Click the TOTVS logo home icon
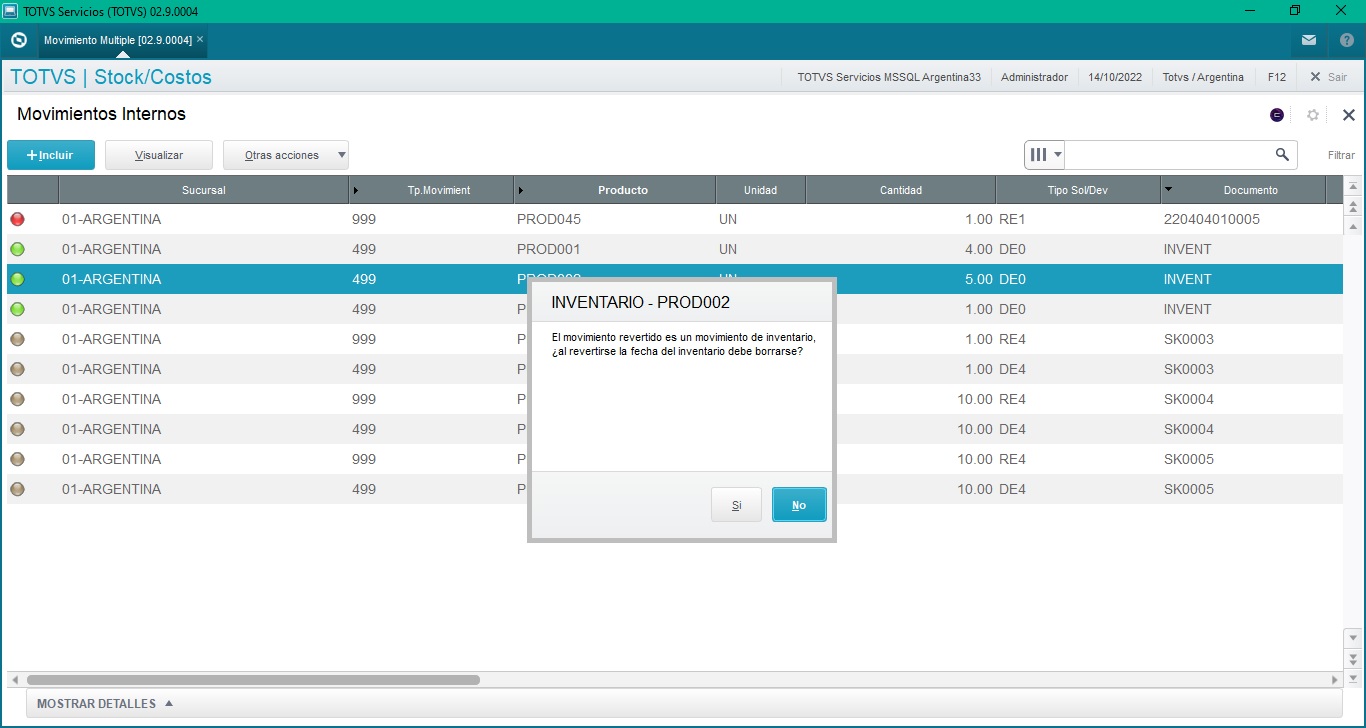 tap(18, 40)
